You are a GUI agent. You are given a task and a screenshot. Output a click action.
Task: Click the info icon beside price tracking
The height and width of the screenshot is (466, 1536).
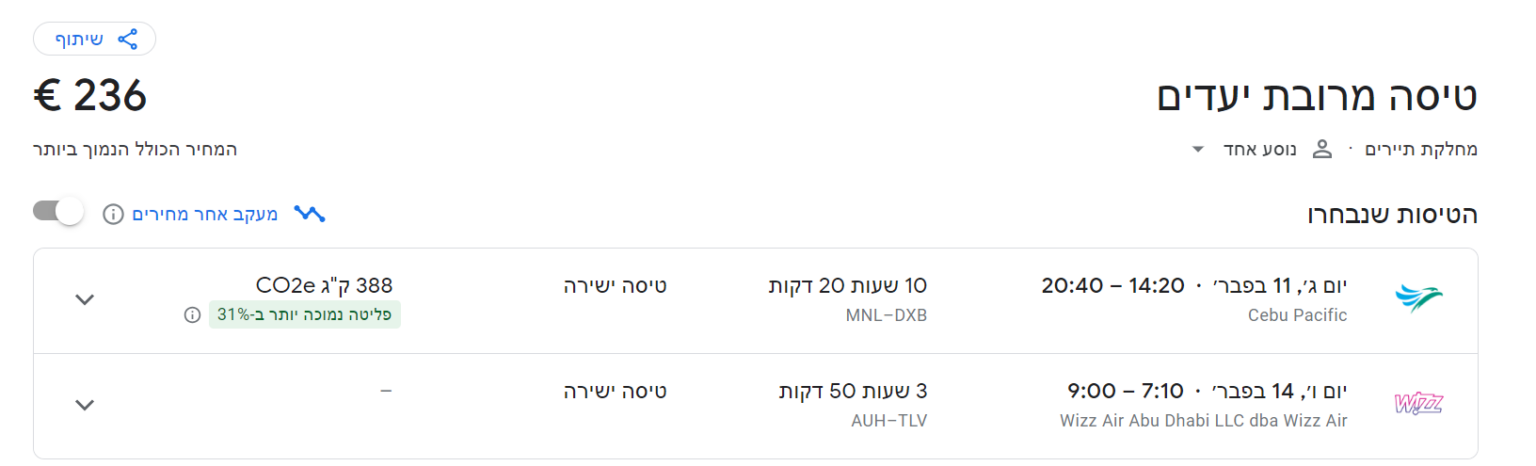coord(114,214)
